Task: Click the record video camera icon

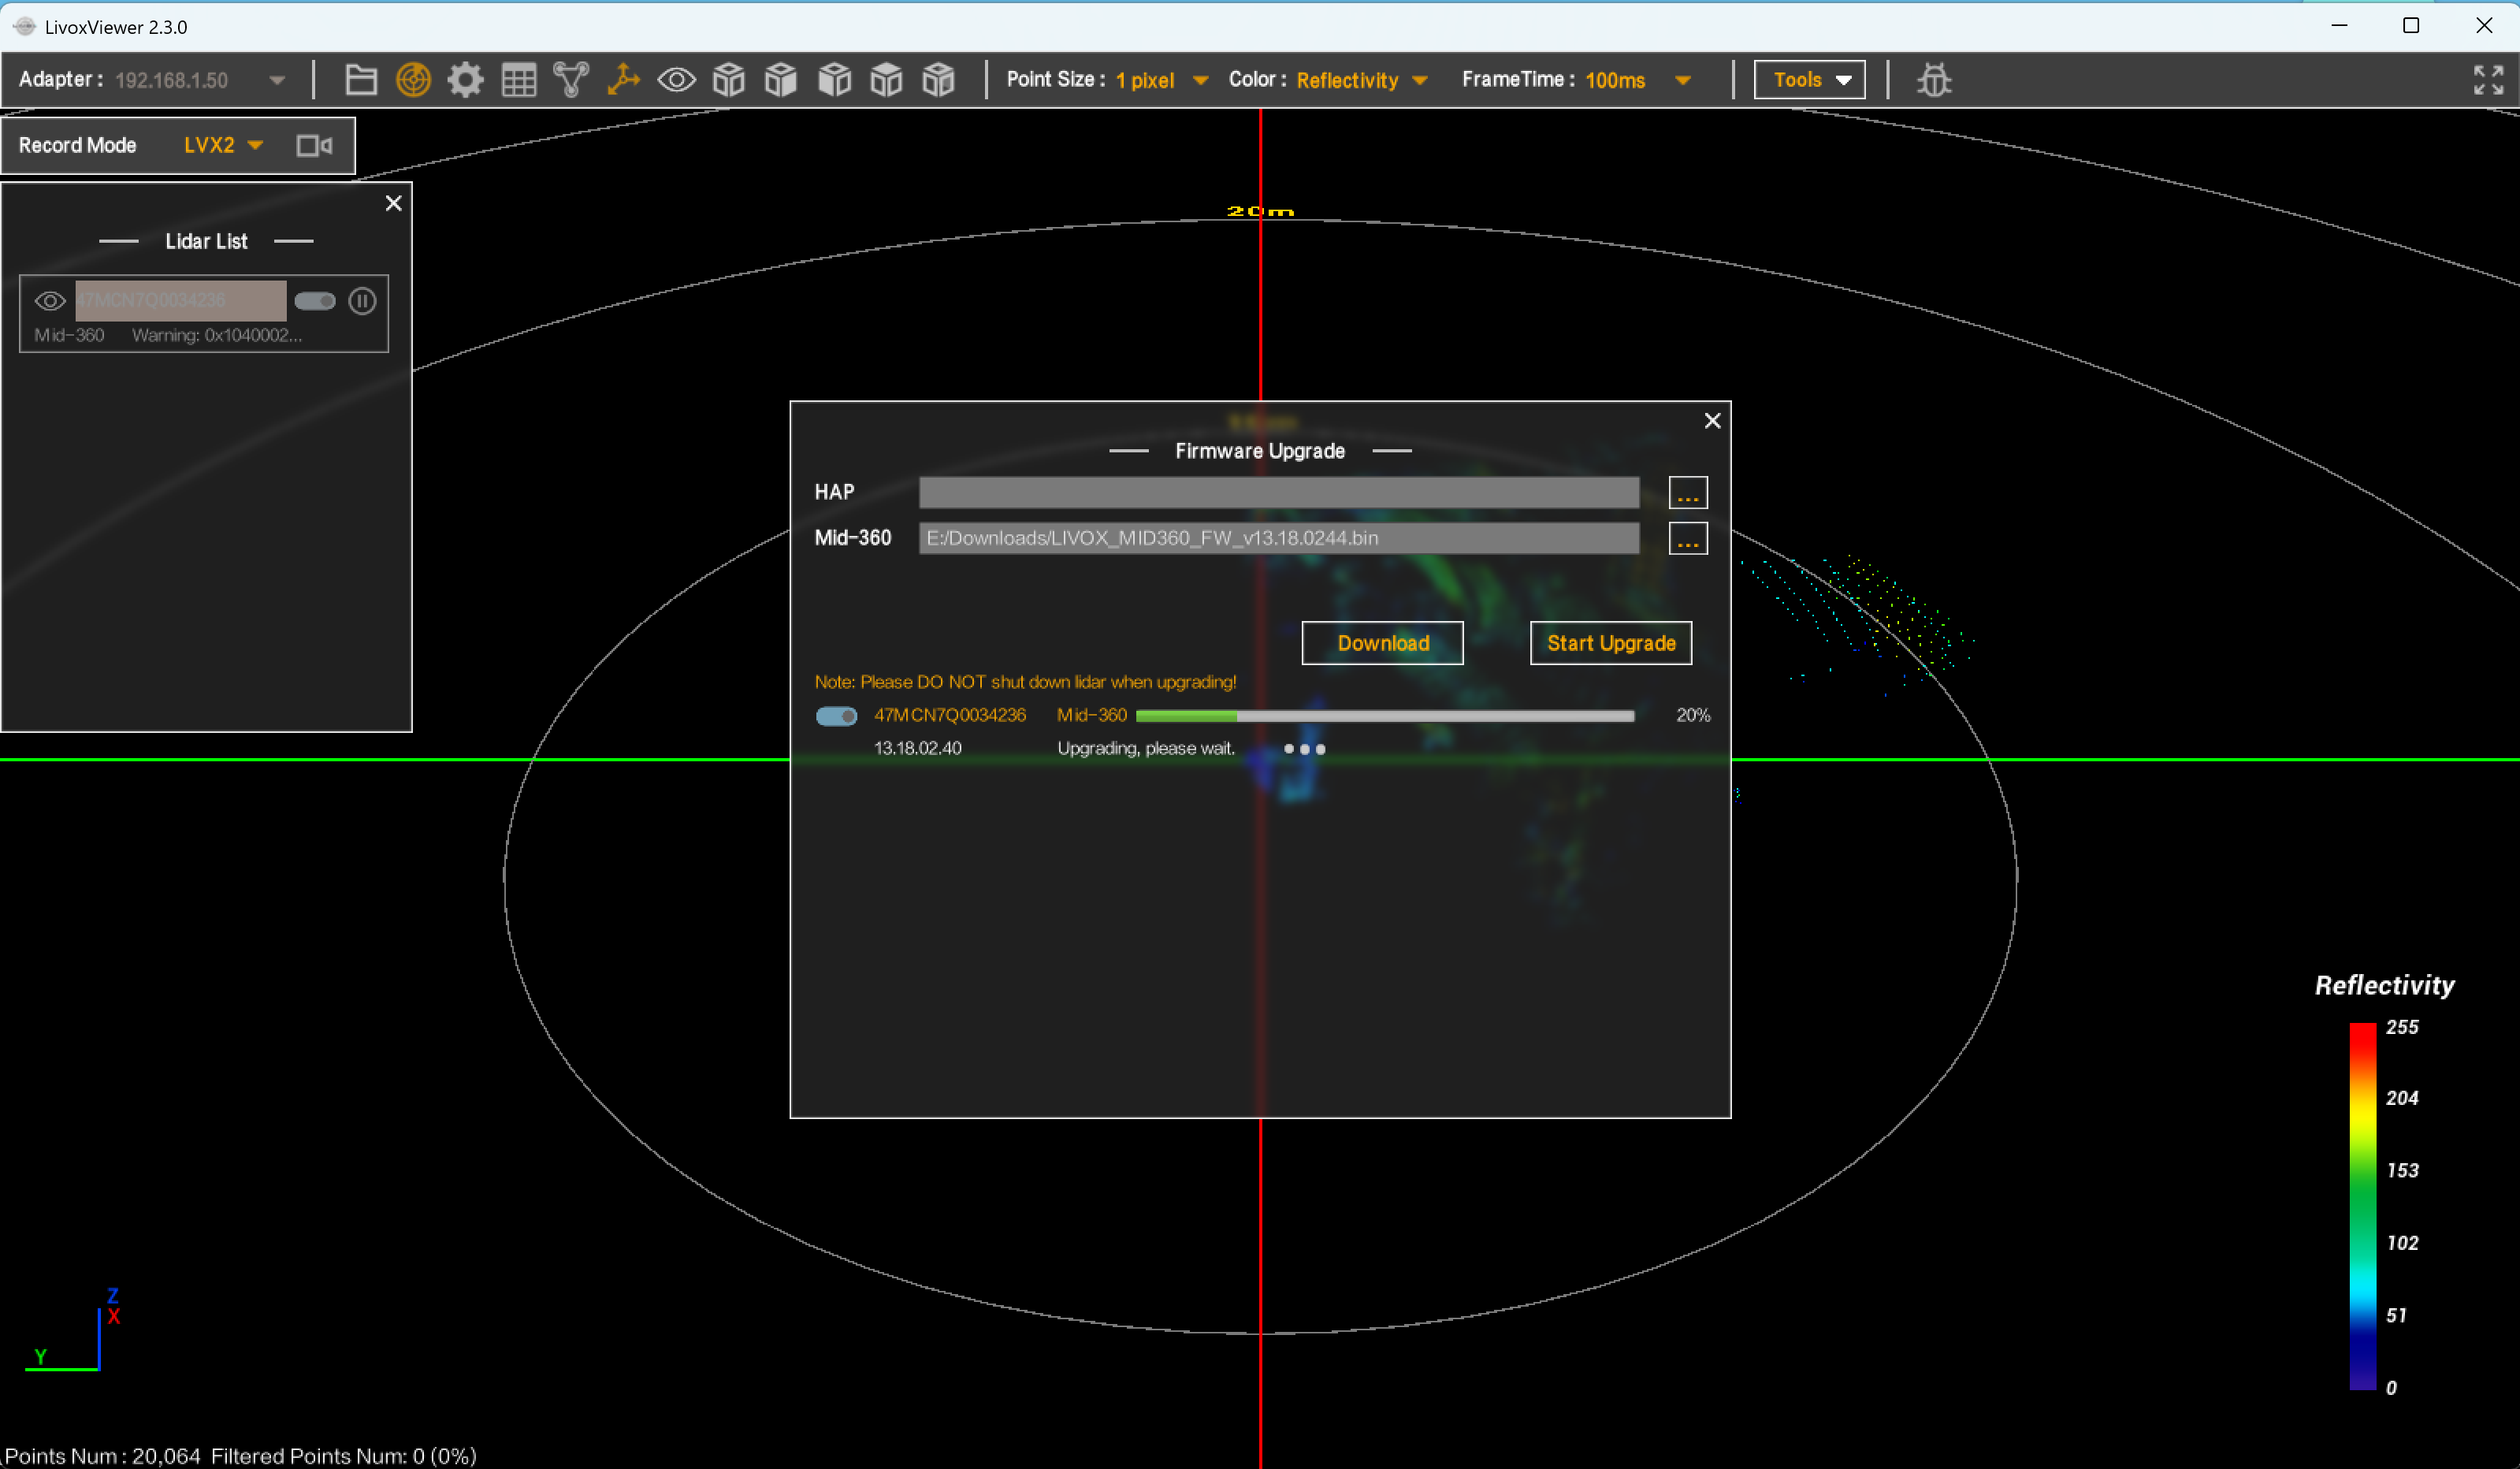Action: (x=314, y=146)
